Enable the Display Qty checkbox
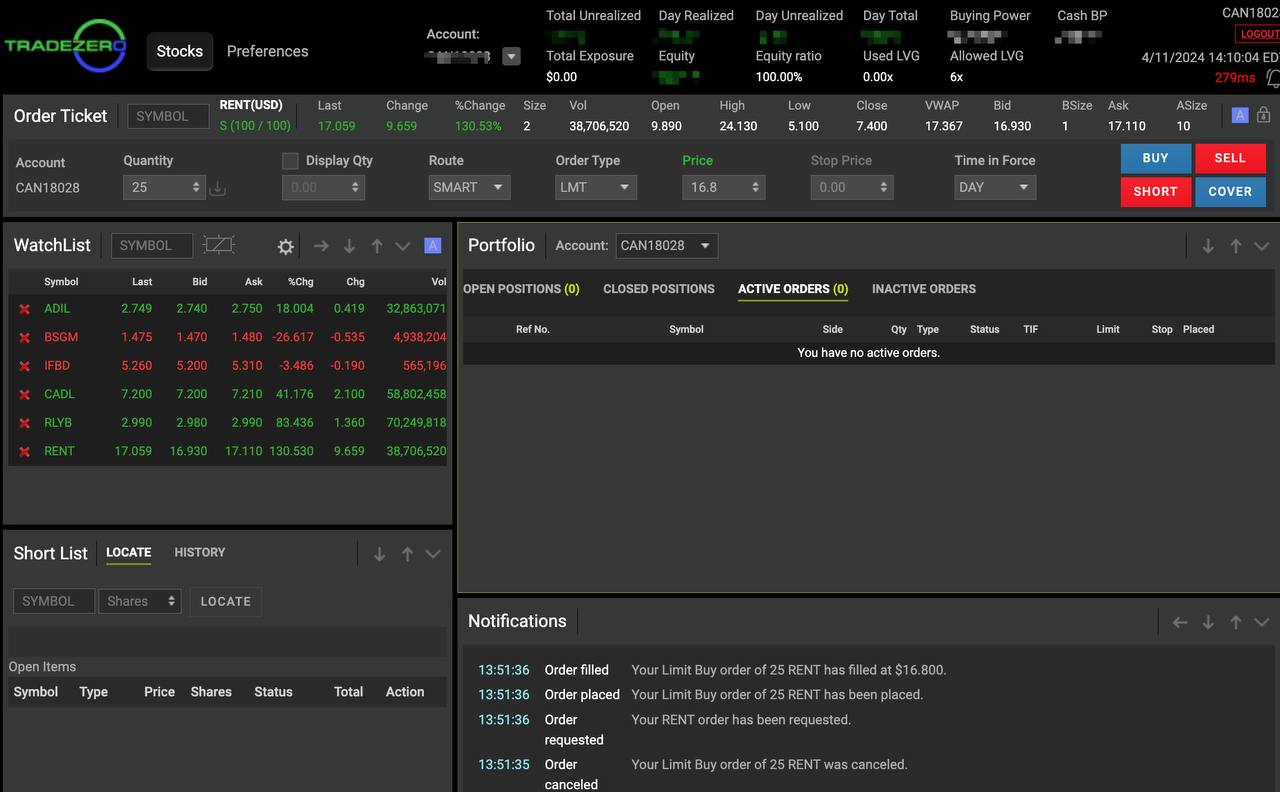This screenshot has width=1280, height=792. coord(290,161)
